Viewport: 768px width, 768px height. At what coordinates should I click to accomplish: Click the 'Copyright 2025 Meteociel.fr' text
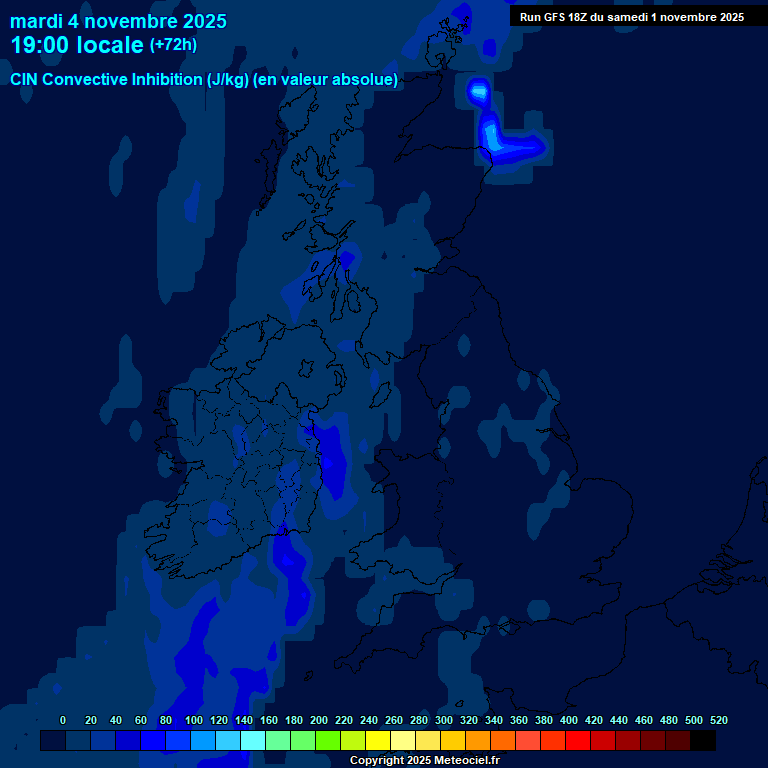[424, 760]
